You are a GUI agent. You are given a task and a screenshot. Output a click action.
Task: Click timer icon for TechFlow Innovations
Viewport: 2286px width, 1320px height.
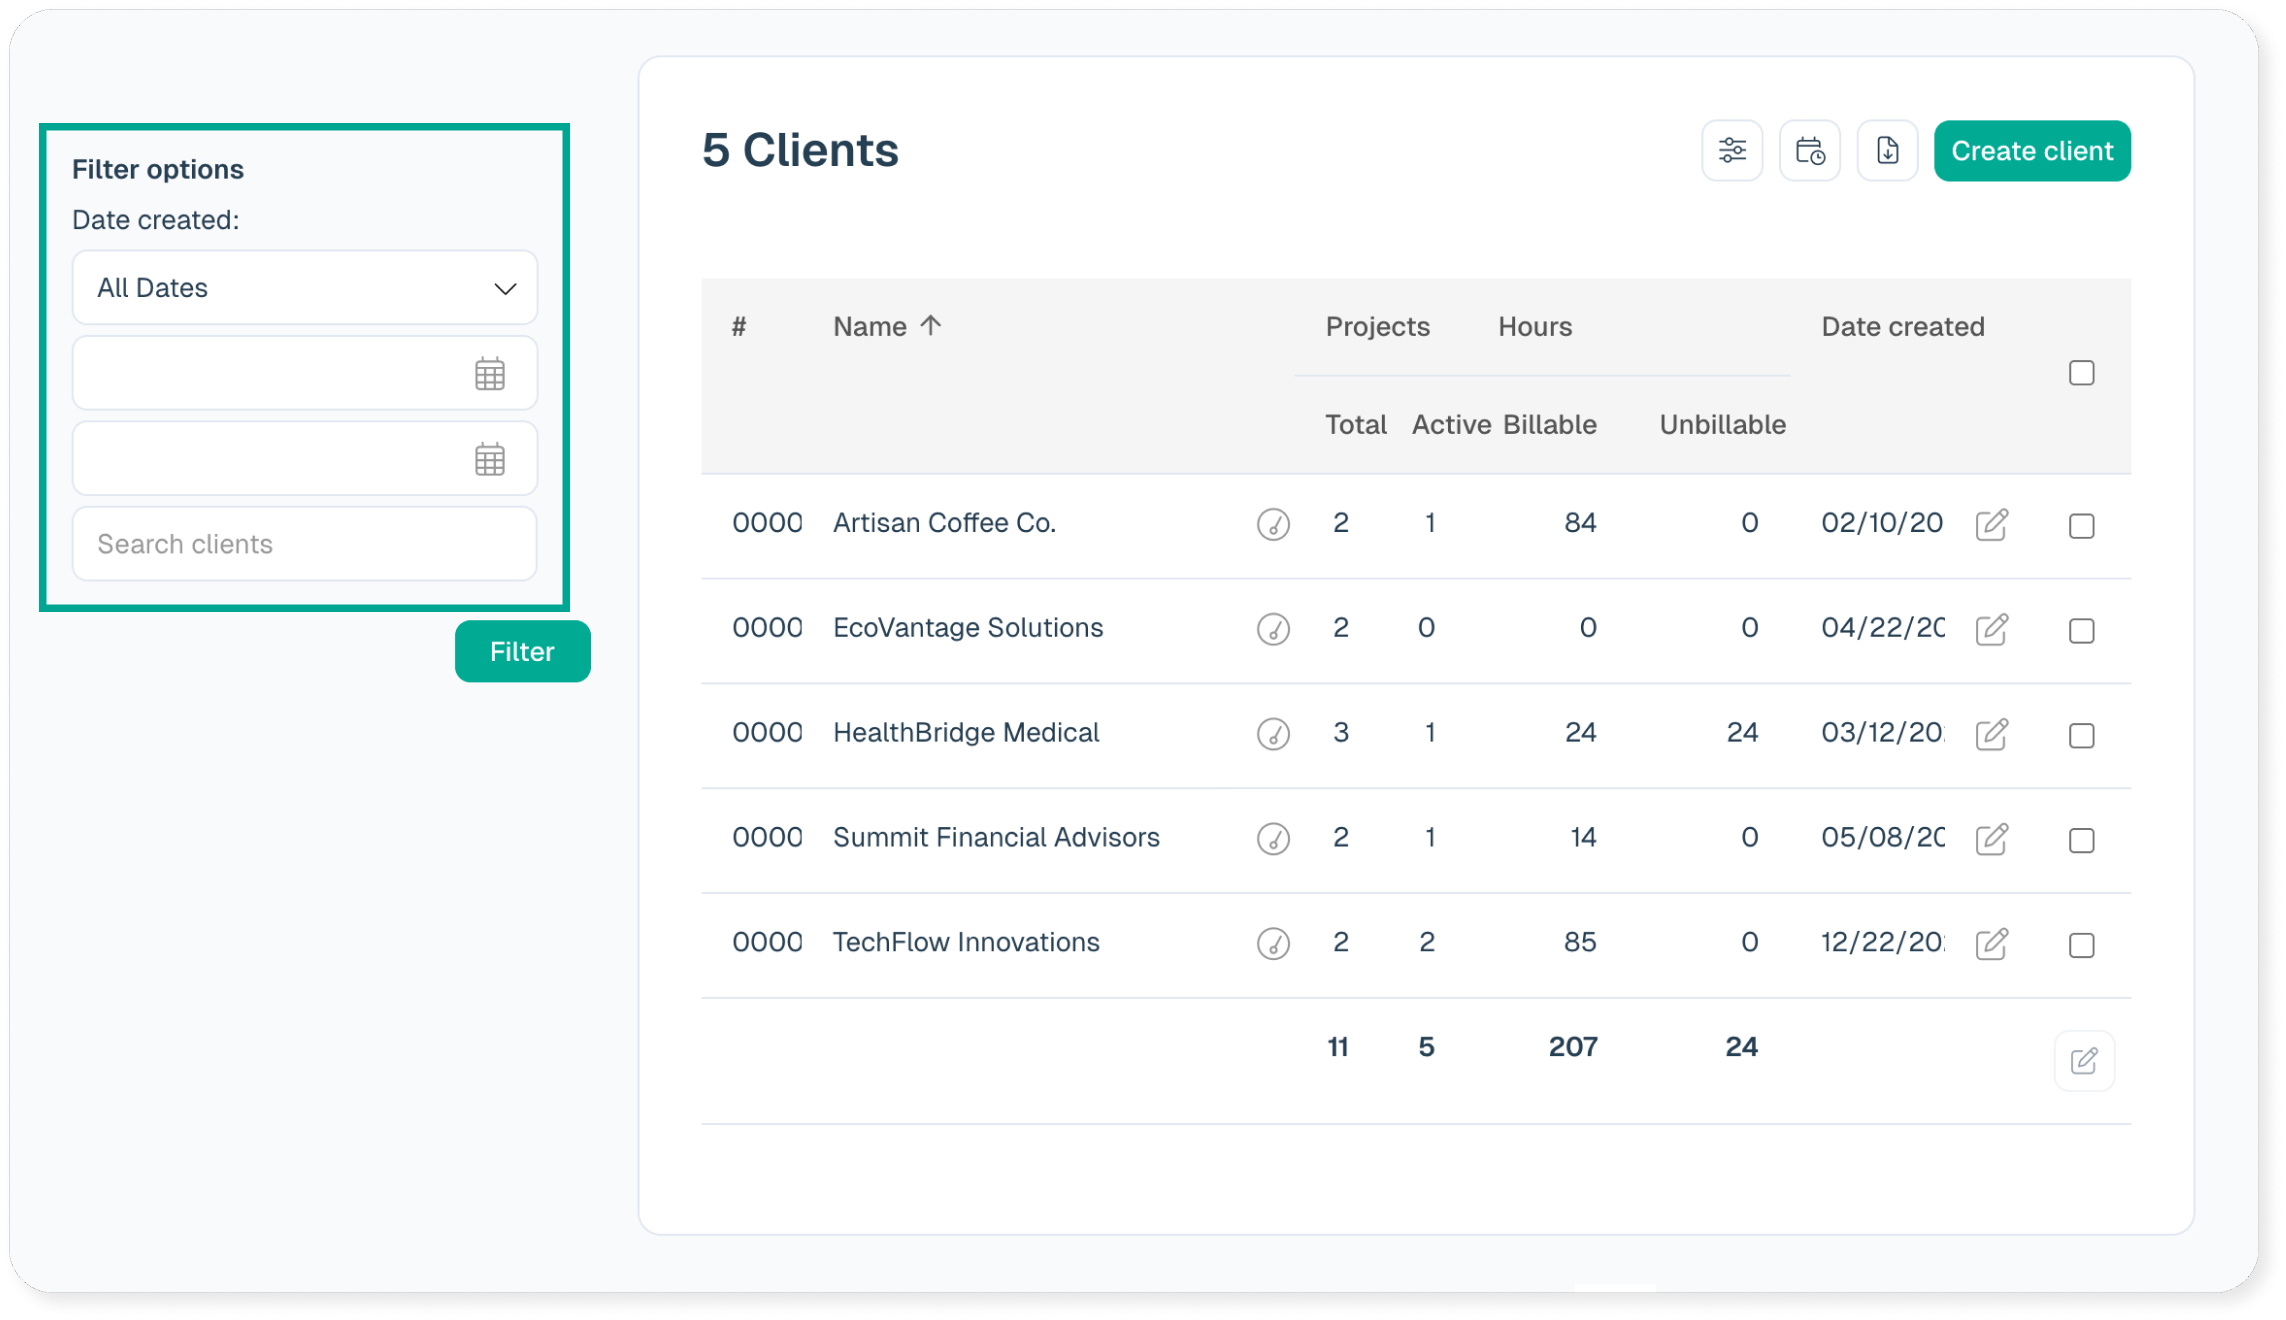[x=1273, y=943]
